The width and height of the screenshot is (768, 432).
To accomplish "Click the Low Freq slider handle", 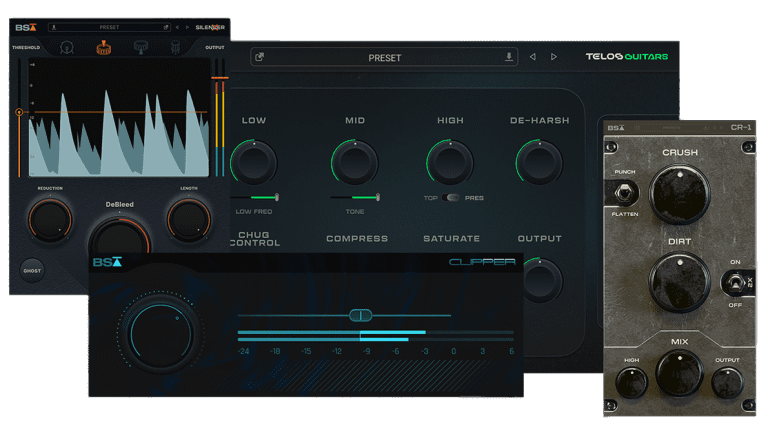I will point(277,197).
